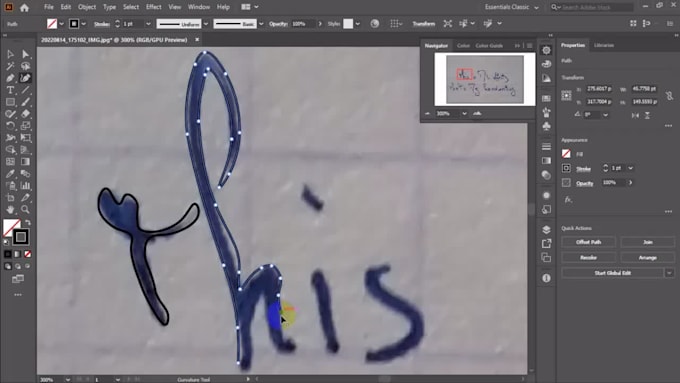Image resolution: width=680 pixels, height=383 pixels.
Task: Open the Object menu
Action: [87, 7]
